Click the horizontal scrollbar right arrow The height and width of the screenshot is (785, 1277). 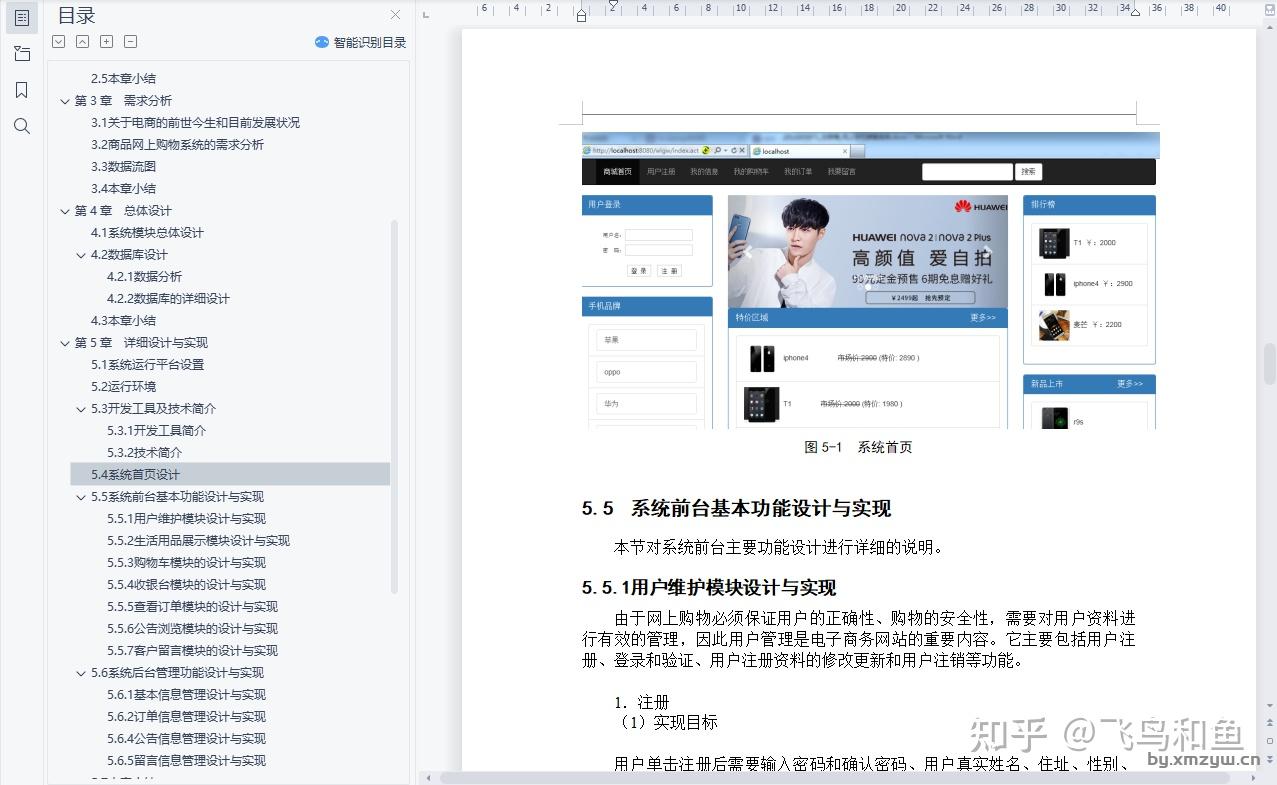(1254, 777)
